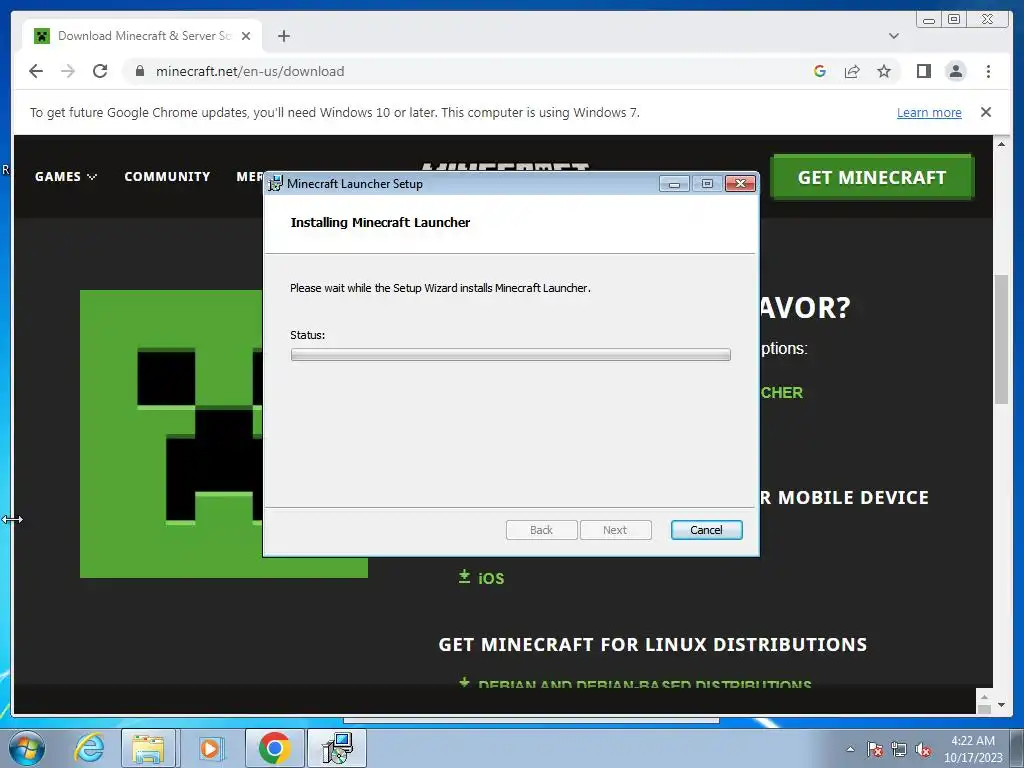Switch to the installer taskbar icon
1024x768 pixels.
point(337,748)
